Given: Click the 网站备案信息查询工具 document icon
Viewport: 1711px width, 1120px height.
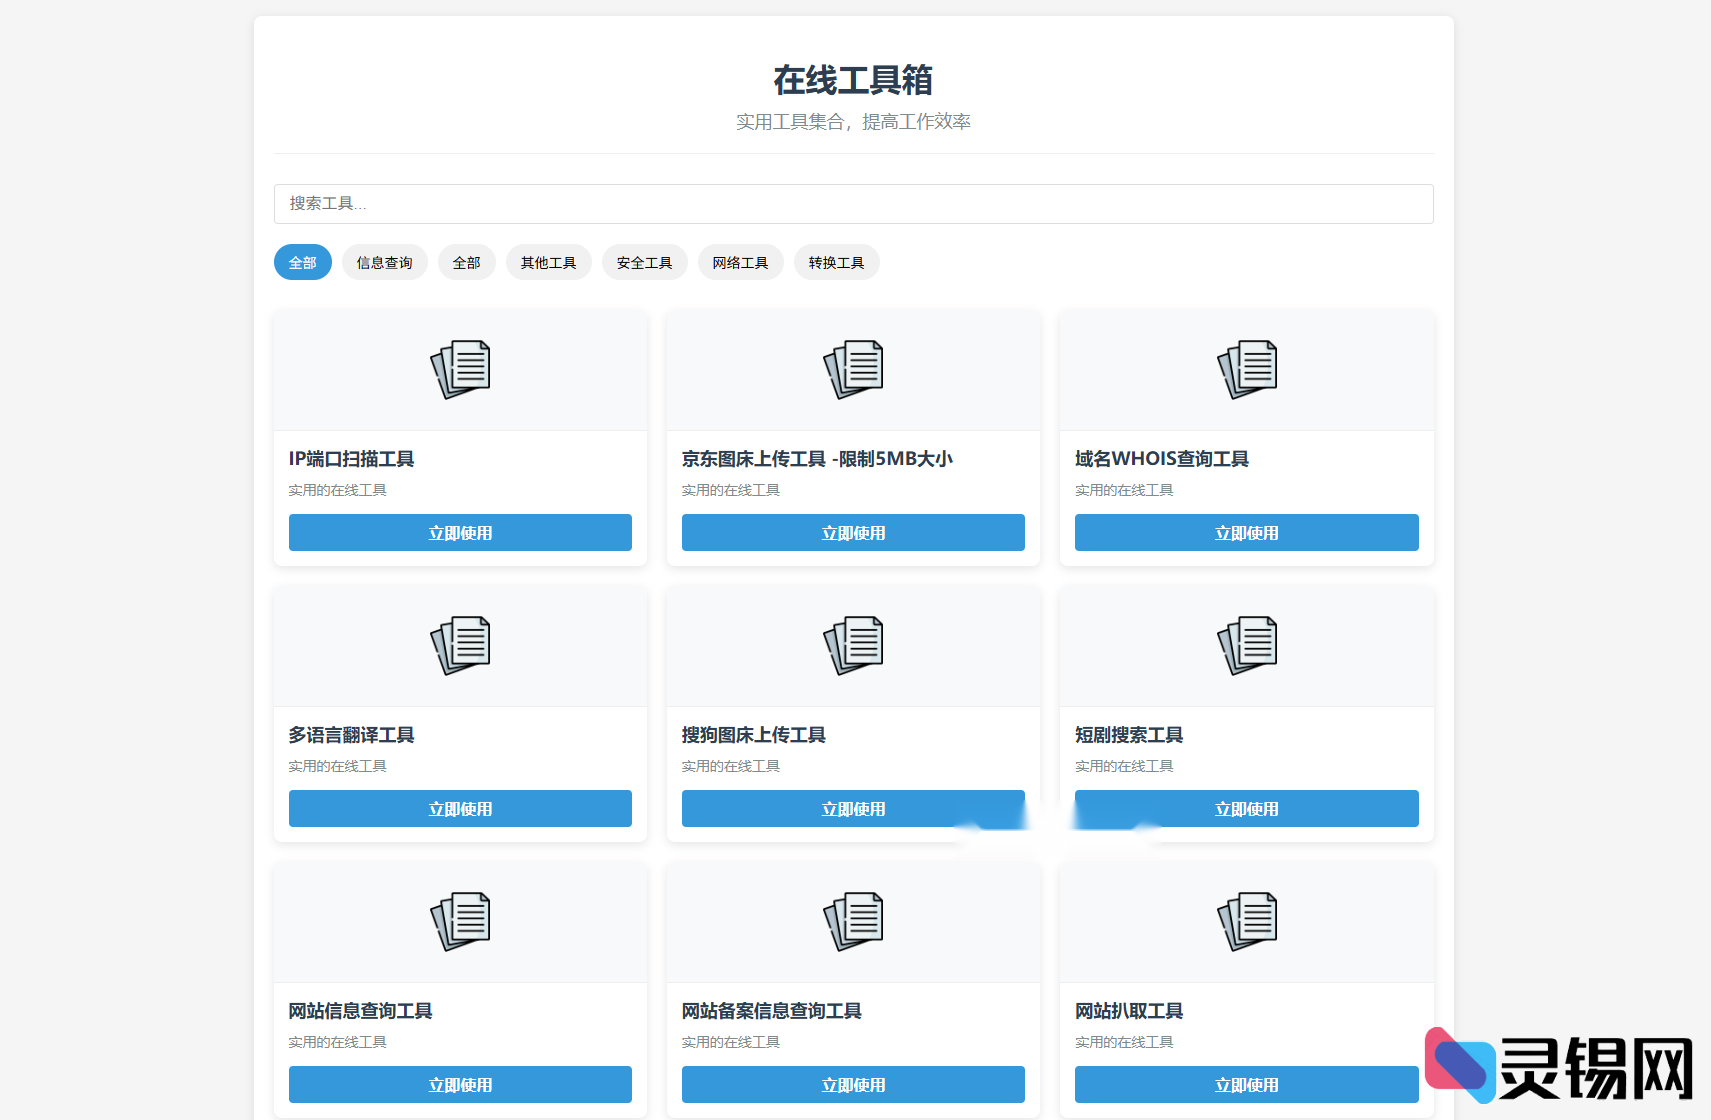Looking at the screenshot, I should click(x=852, y=920).
